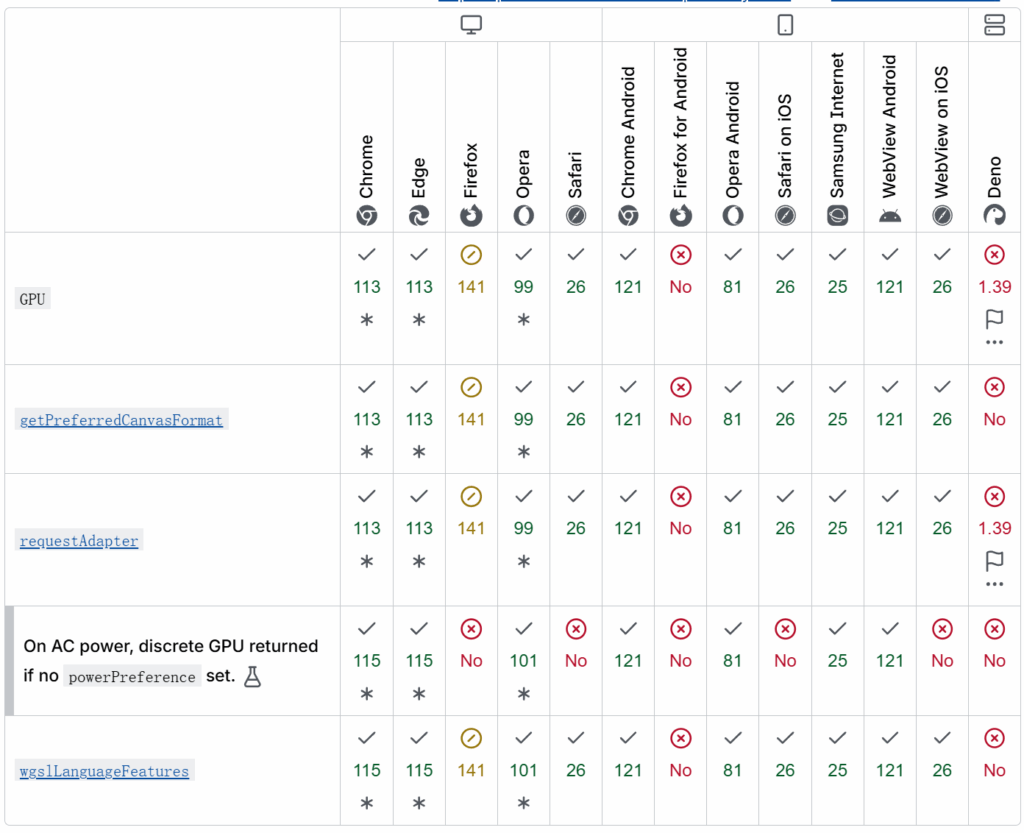Click the Edge column header label
This screenshot has height=833, width=1024.
[419, 178]
